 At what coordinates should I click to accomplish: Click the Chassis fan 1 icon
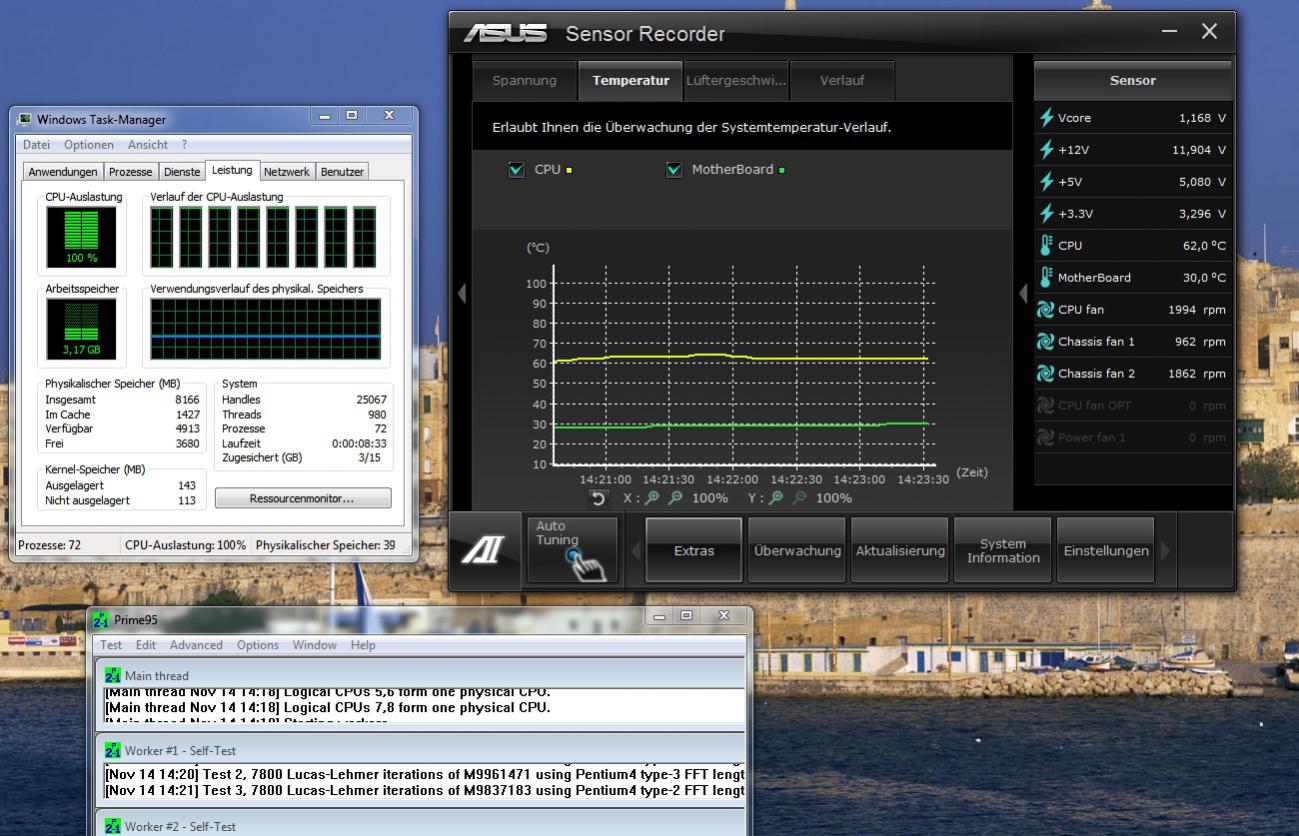tap(1046, 342)
